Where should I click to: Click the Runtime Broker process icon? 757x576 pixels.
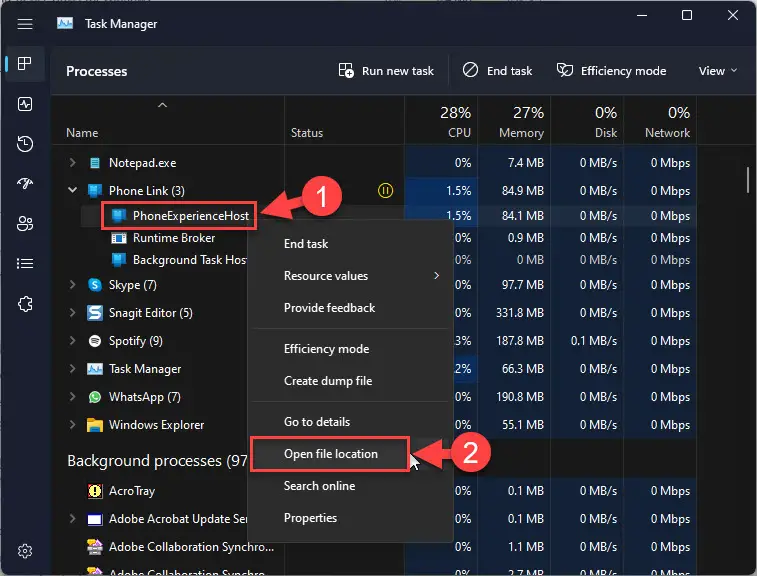point(119,238)
